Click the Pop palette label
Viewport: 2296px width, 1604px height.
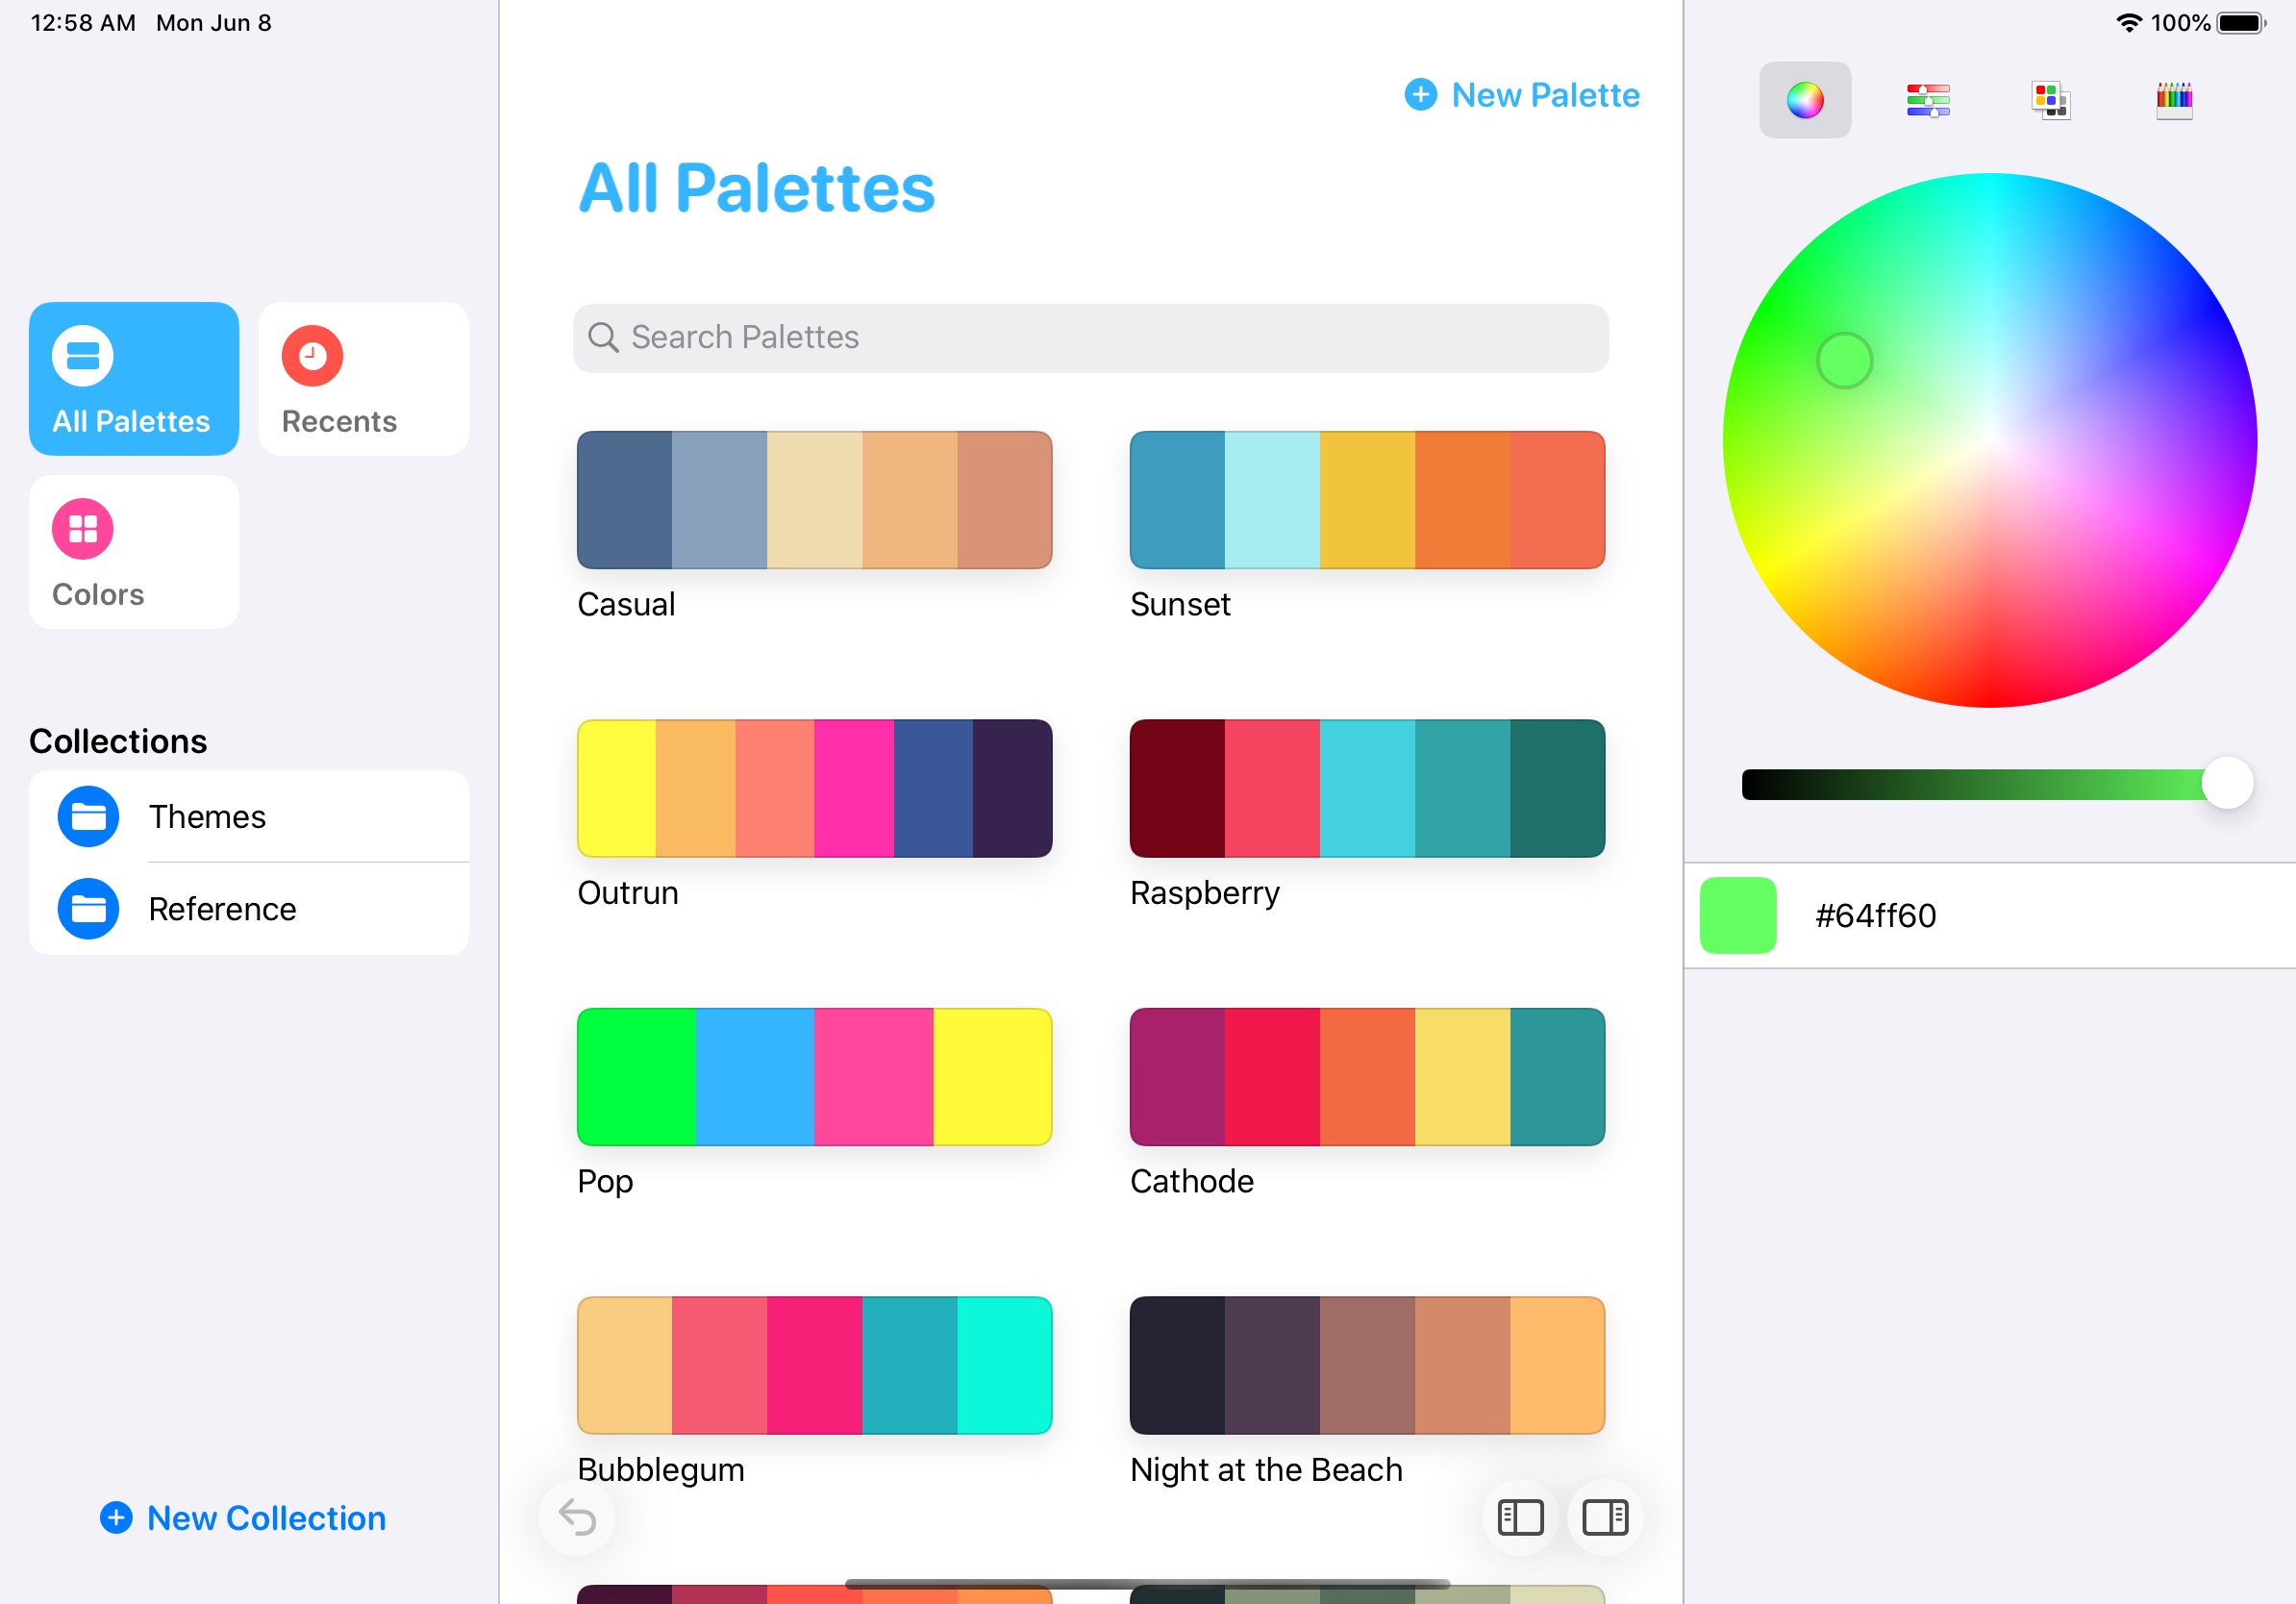pos(605,1181)
